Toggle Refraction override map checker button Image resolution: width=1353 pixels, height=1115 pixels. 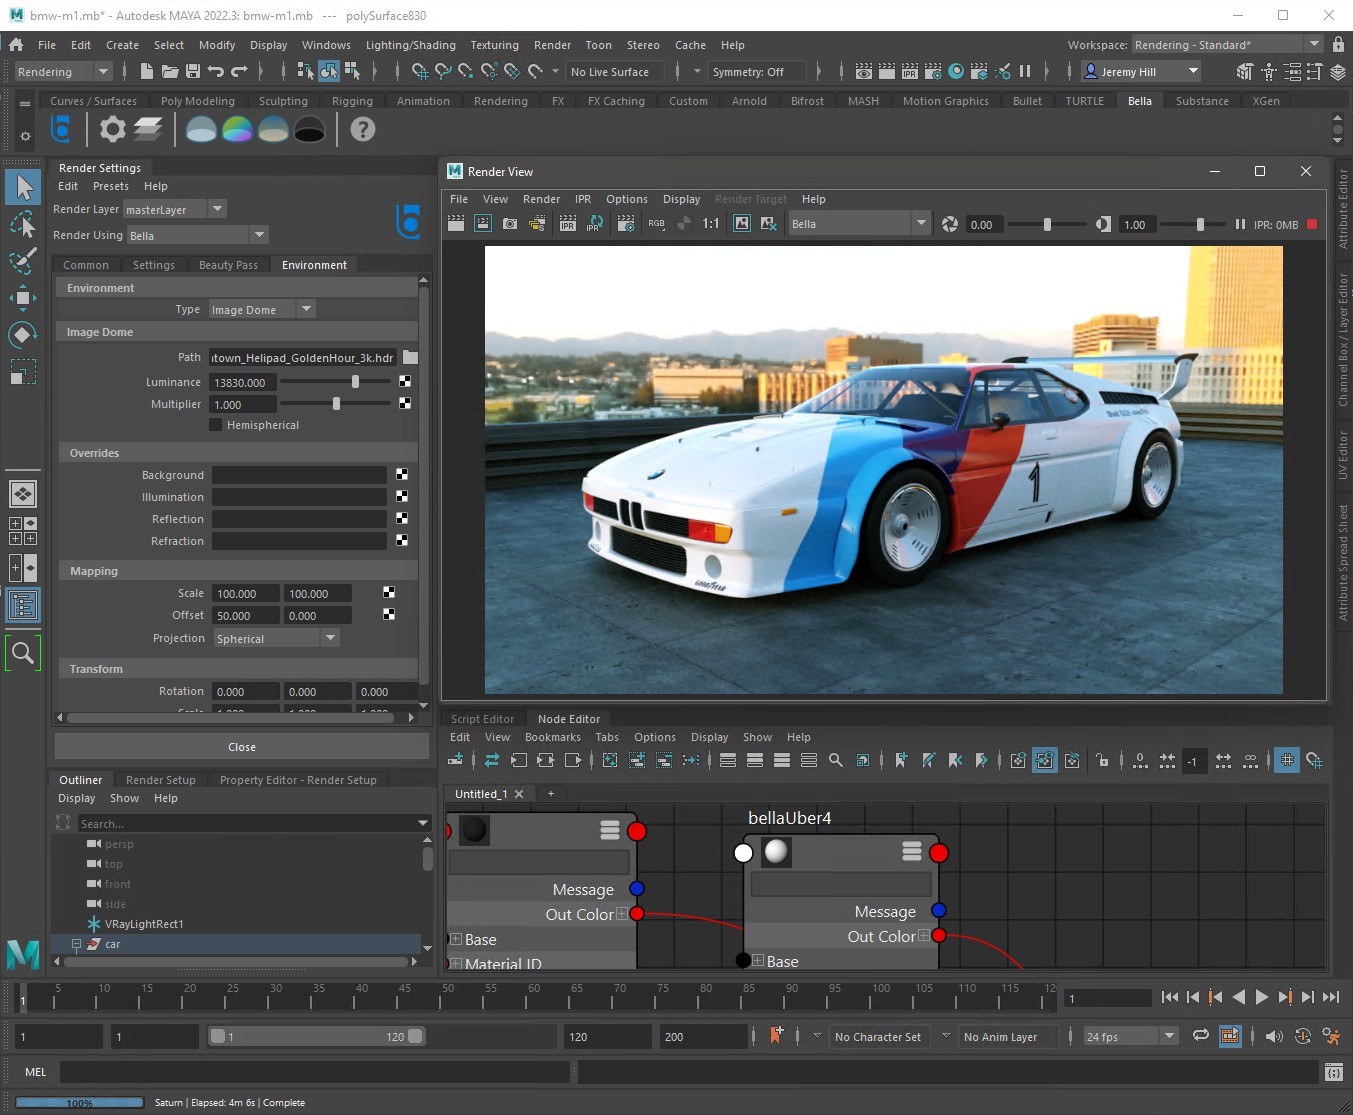(x=402, y=540)
